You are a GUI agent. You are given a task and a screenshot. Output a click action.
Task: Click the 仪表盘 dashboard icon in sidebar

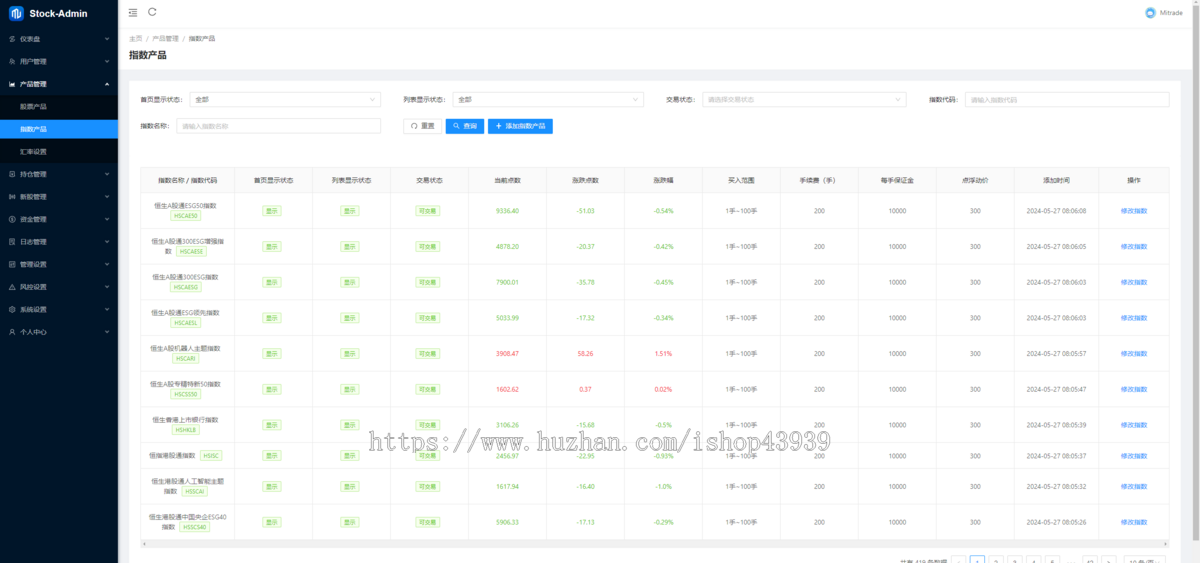(12, 39)
